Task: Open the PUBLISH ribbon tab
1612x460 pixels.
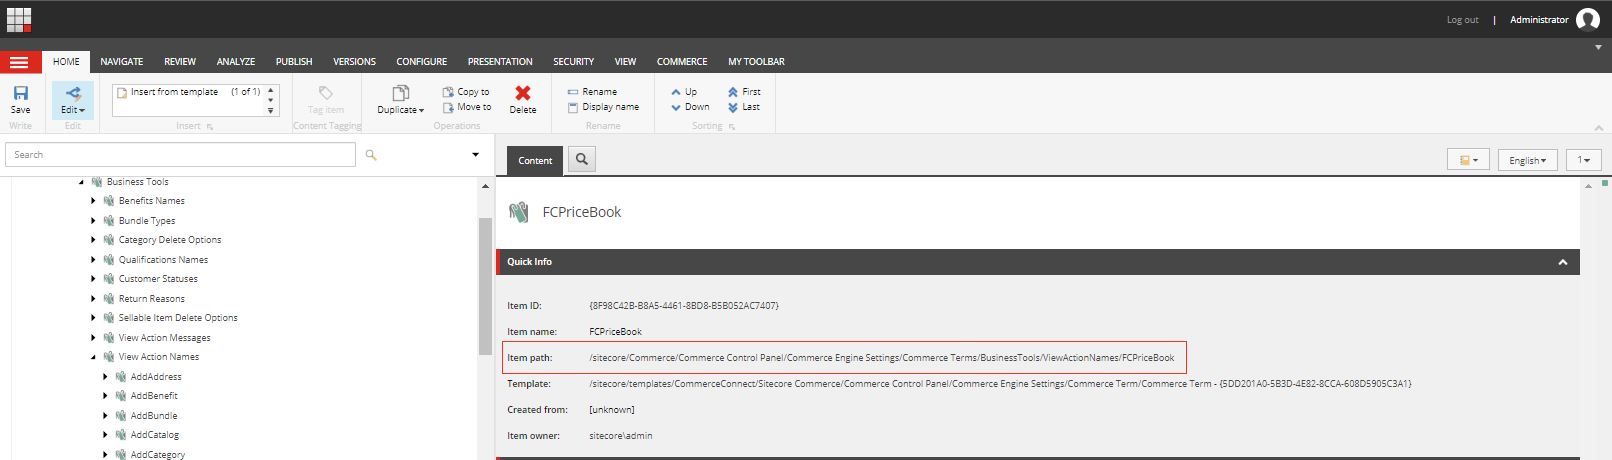Action: pyautogui.click(x=294, y=62)
